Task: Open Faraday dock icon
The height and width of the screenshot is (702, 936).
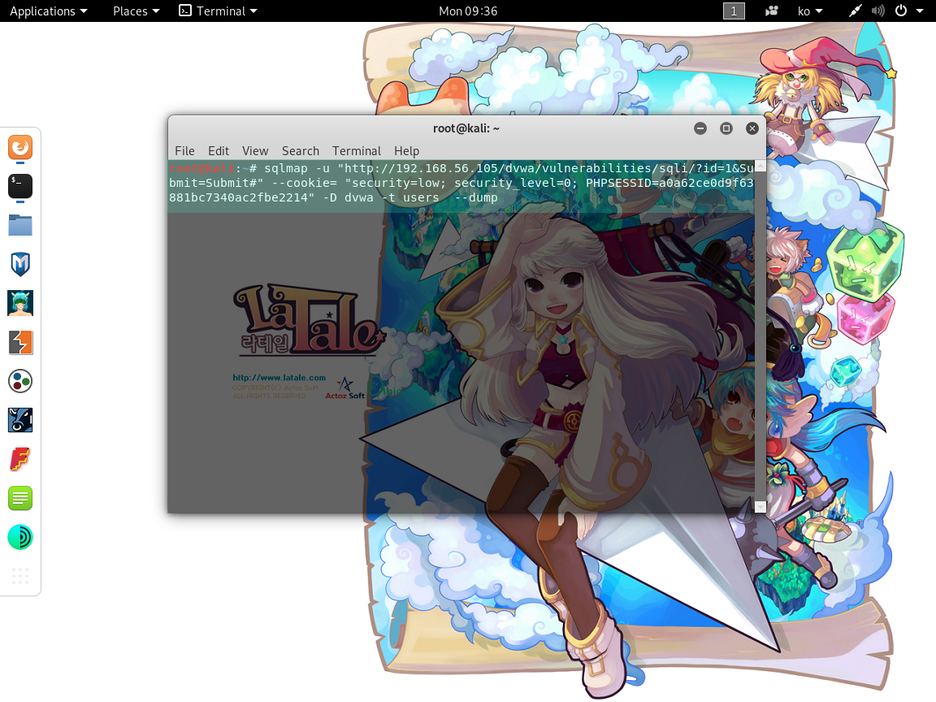Action: click(x=20, y=460)
